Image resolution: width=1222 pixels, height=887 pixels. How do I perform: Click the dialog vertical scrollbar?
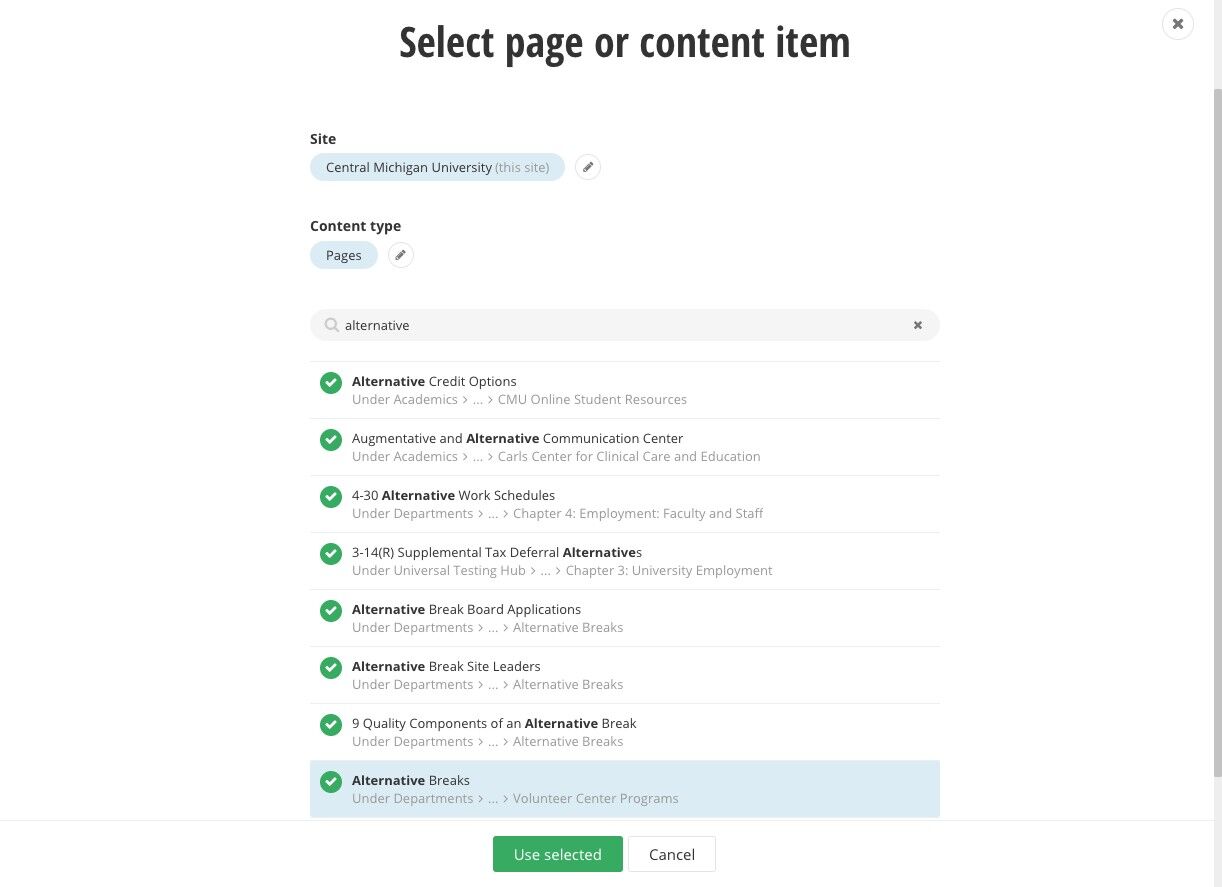coord(1217,430)
